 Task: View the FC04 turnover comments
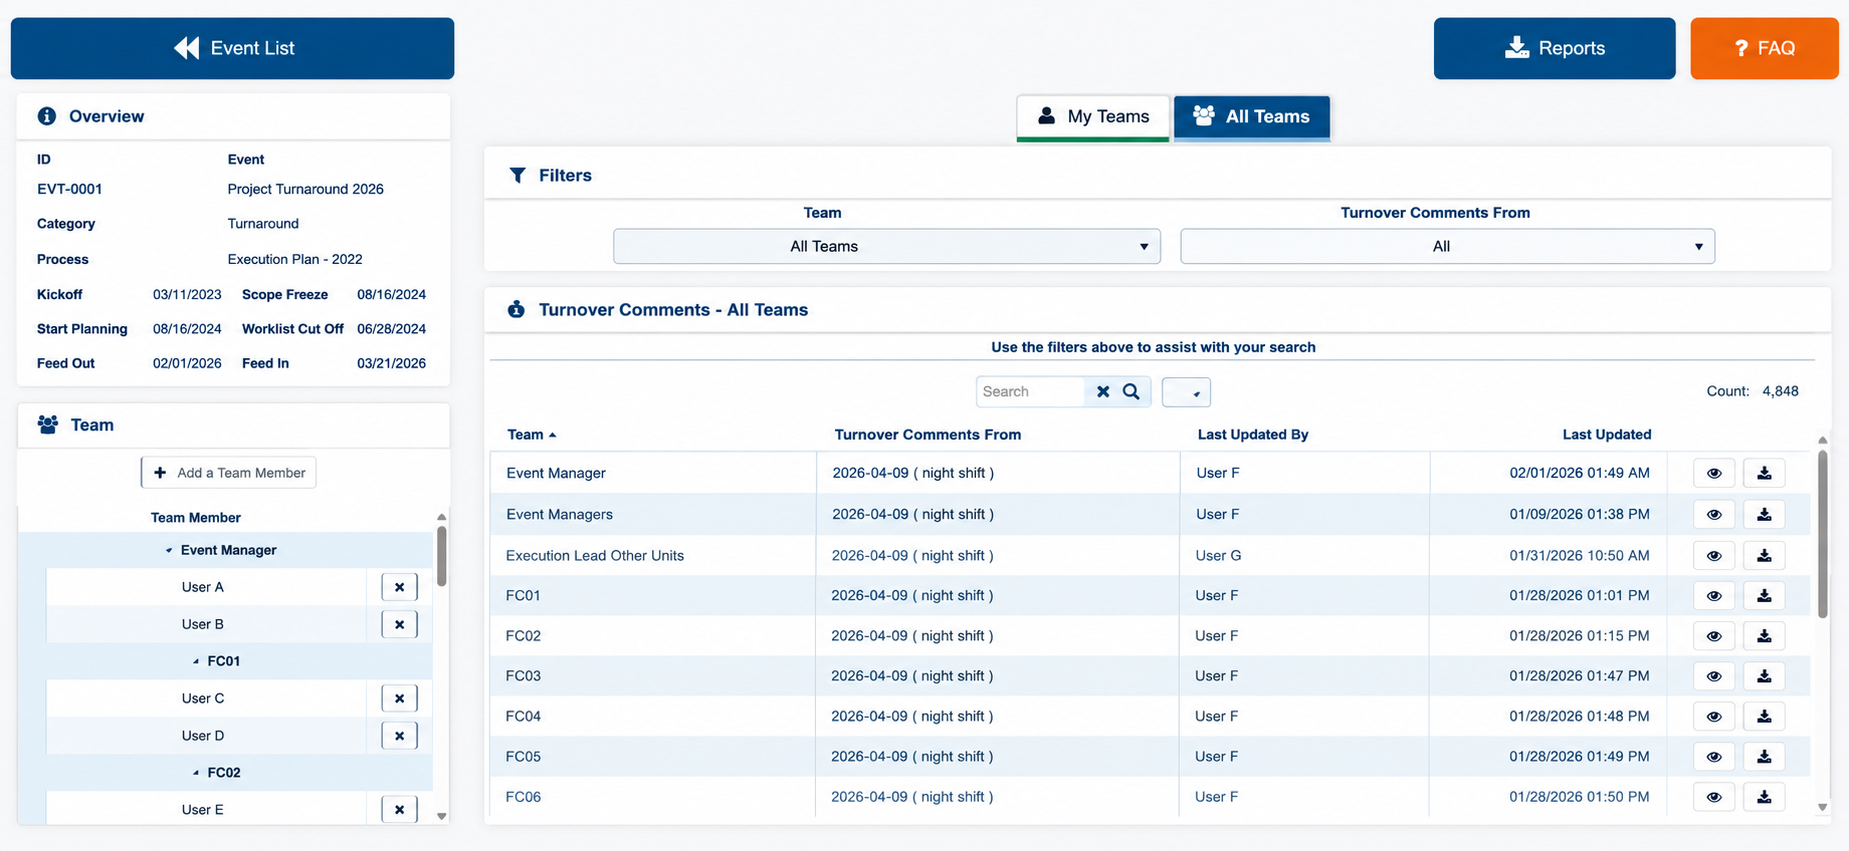coord(1714,716)
